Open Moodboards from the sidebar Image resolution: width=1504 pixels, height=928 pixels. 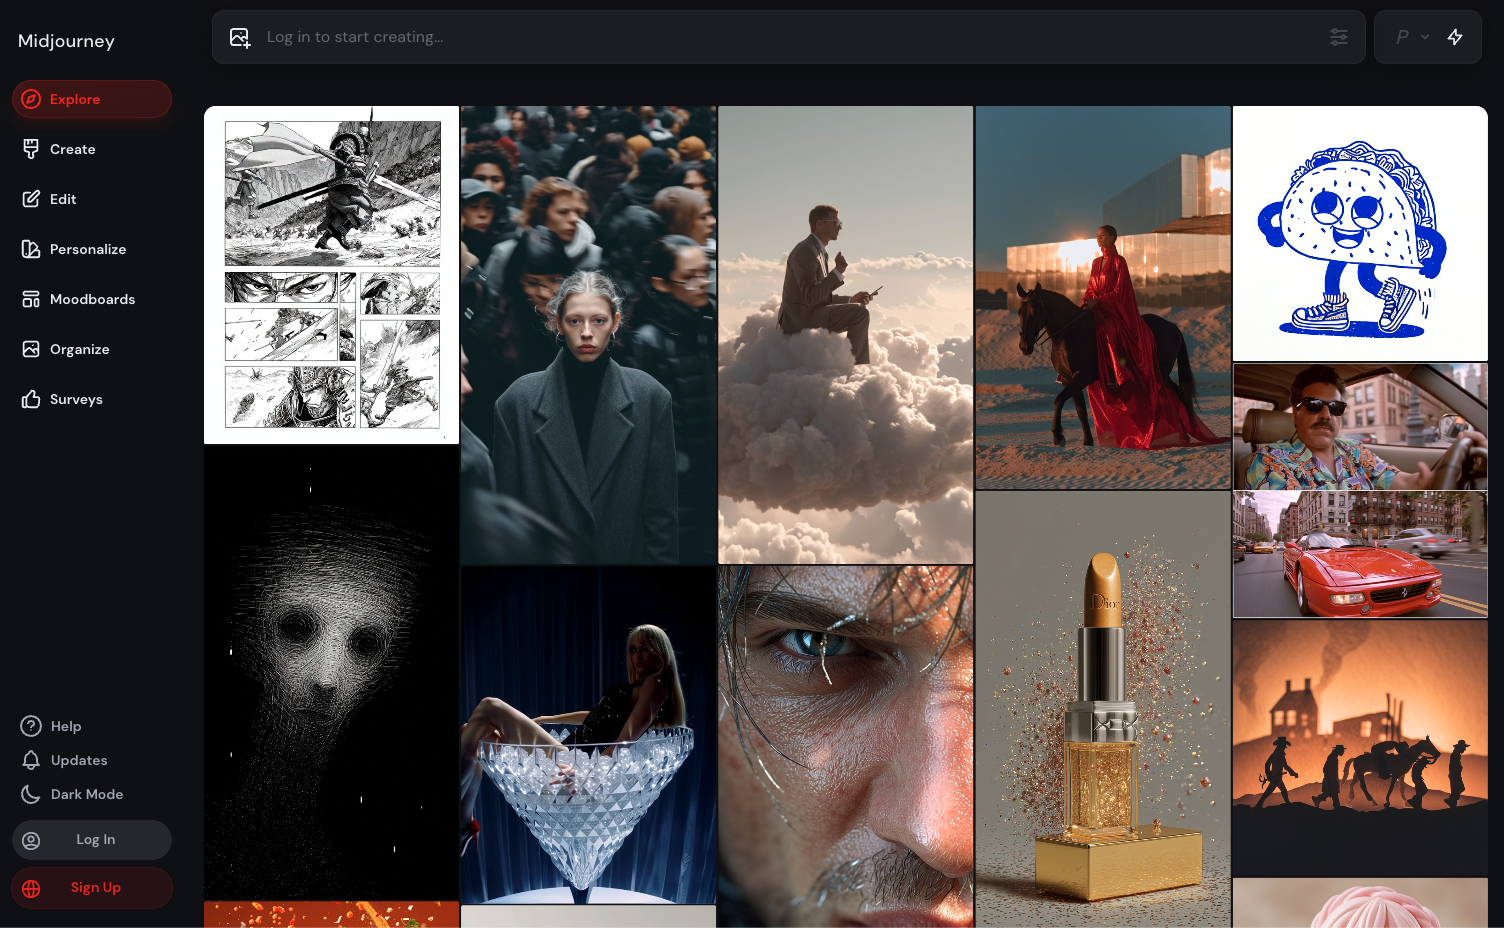[93, 298]
